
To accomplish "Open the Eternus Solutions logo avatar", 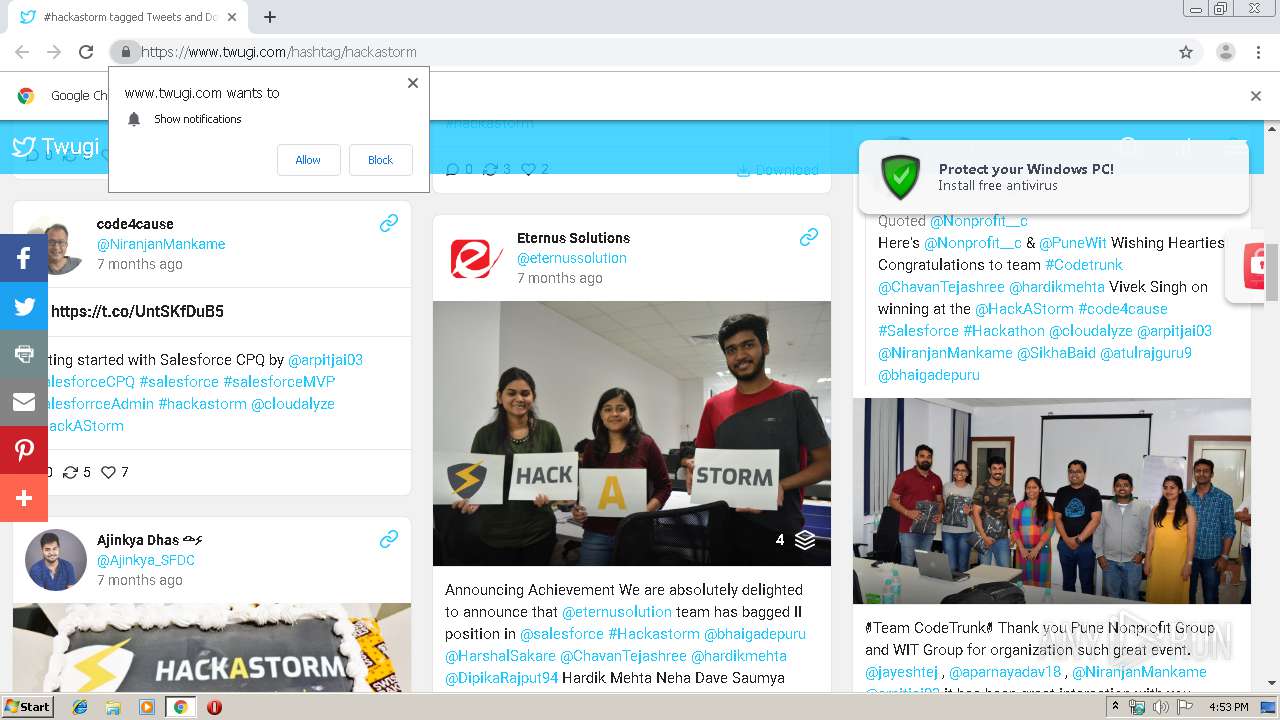I will coord(476,258).
